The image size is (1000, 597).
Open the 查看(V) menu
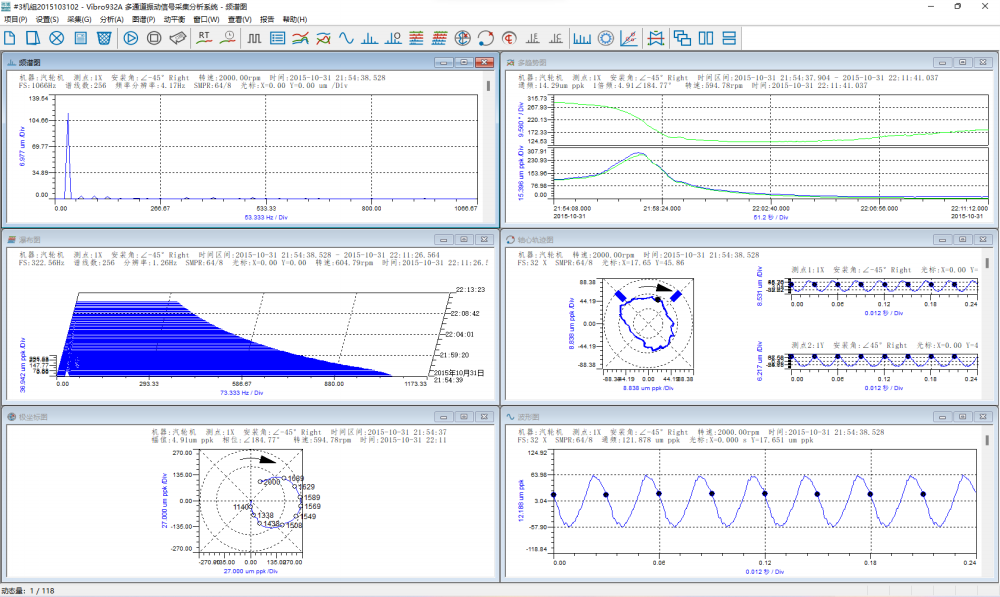[x=240, y=20]
